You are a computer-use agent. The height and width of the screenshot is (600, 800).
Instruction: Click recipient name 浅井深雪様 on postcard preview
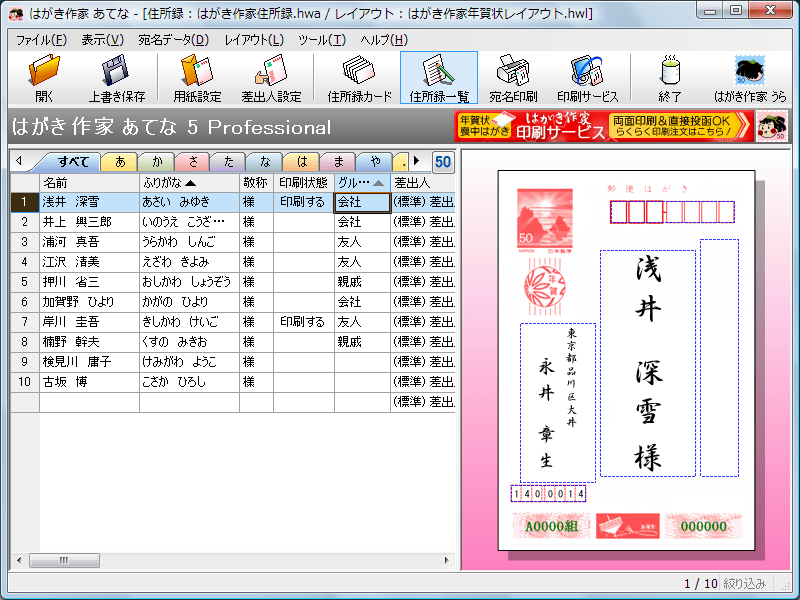(x=647, y=363)
